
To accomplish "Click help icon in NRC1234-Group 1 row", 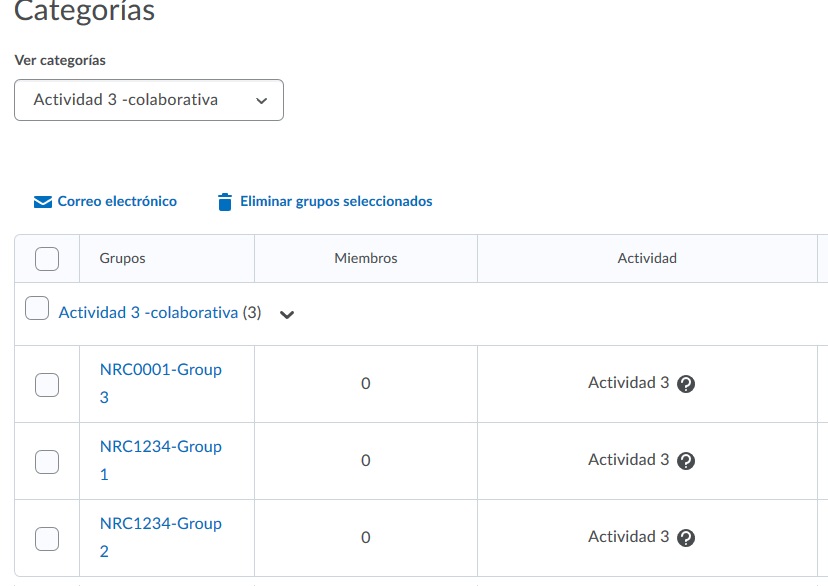I will (x=686, y=461).
